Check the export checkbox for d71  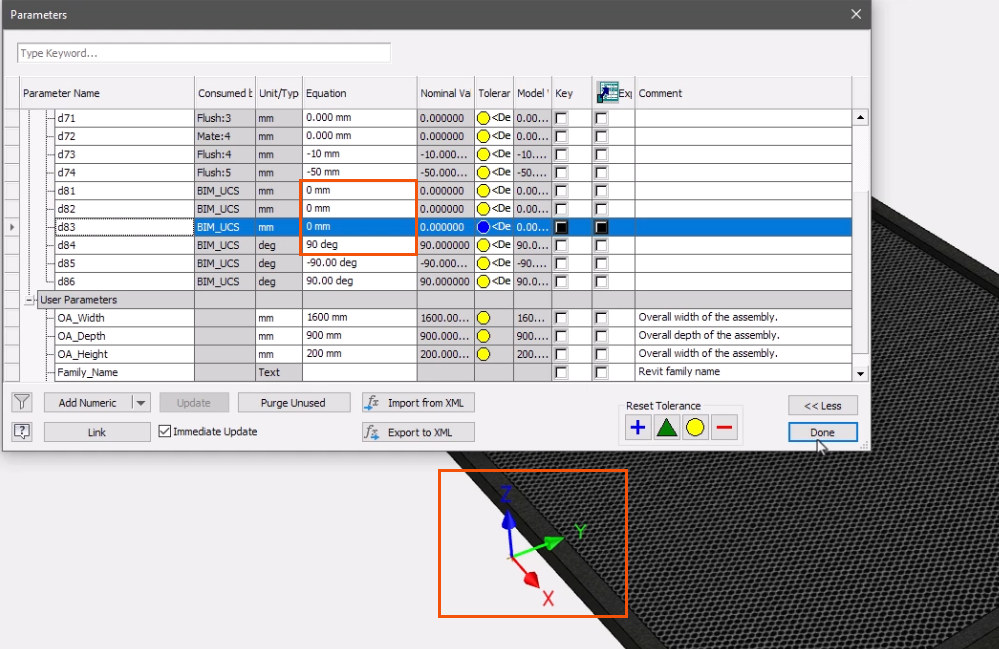(601, 118)
